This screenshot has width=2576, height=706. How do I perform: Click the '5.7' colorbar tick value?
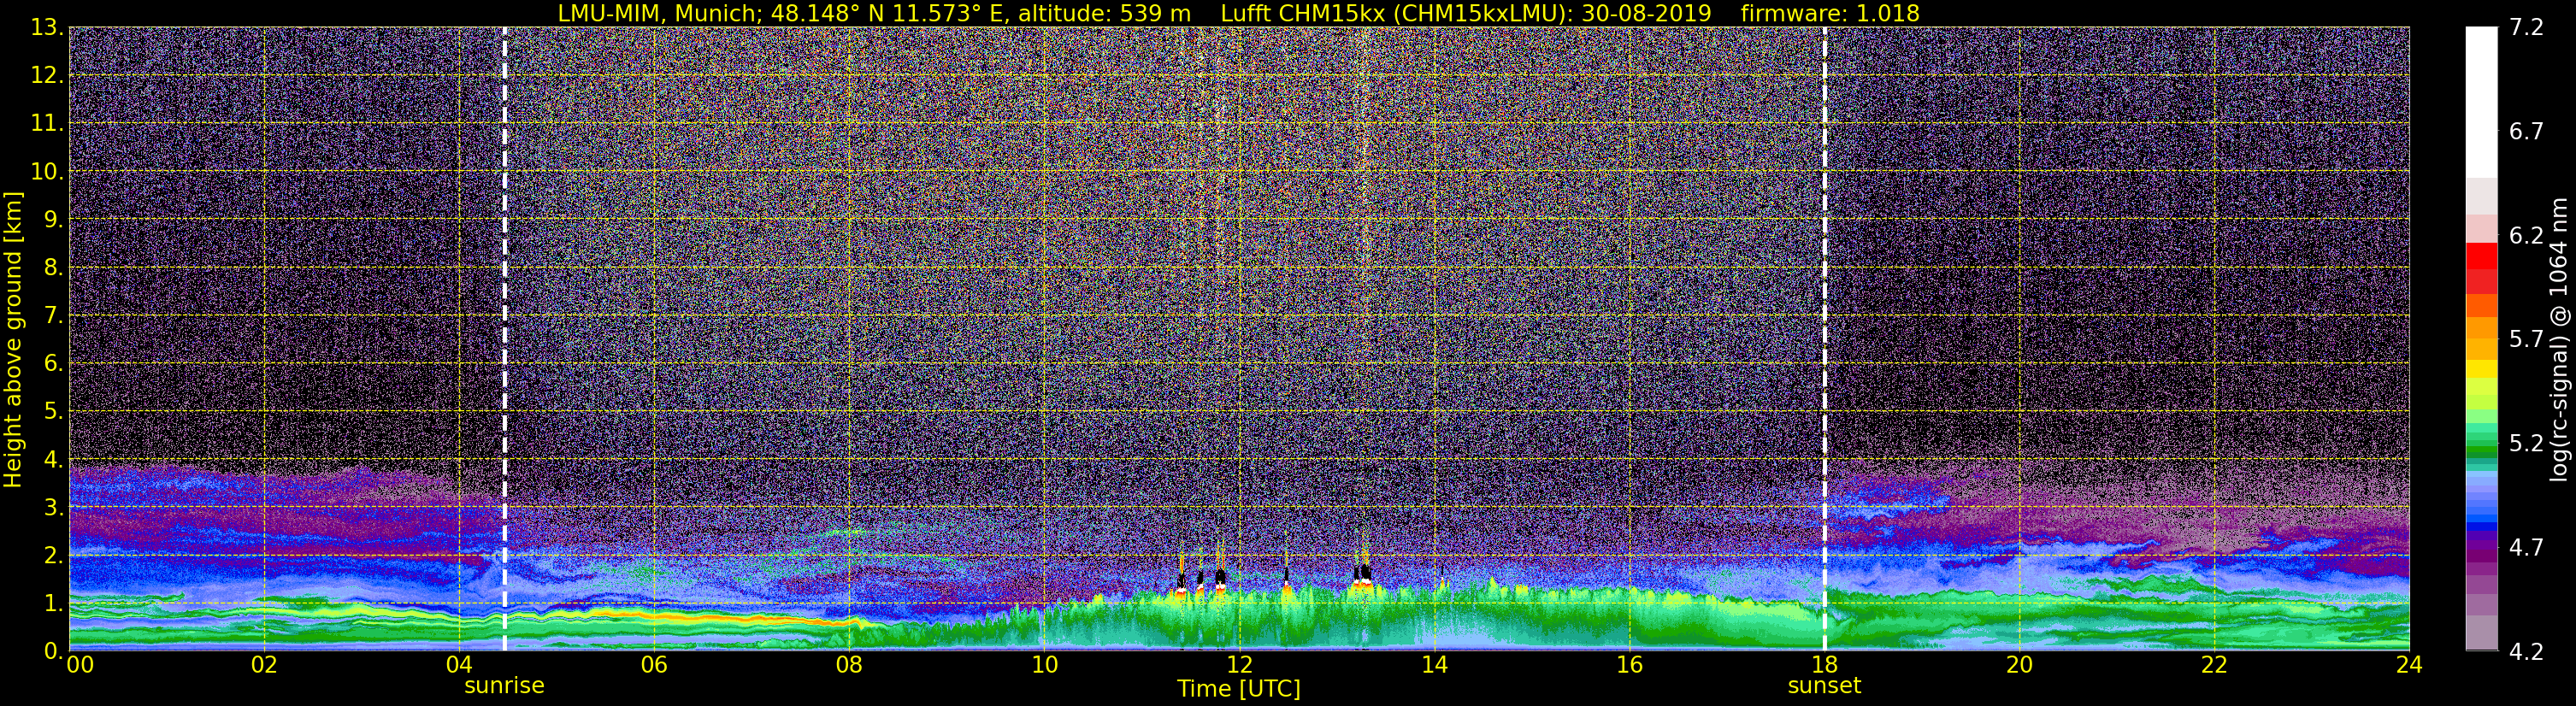pyautogui.click(x=2526, y=339)
